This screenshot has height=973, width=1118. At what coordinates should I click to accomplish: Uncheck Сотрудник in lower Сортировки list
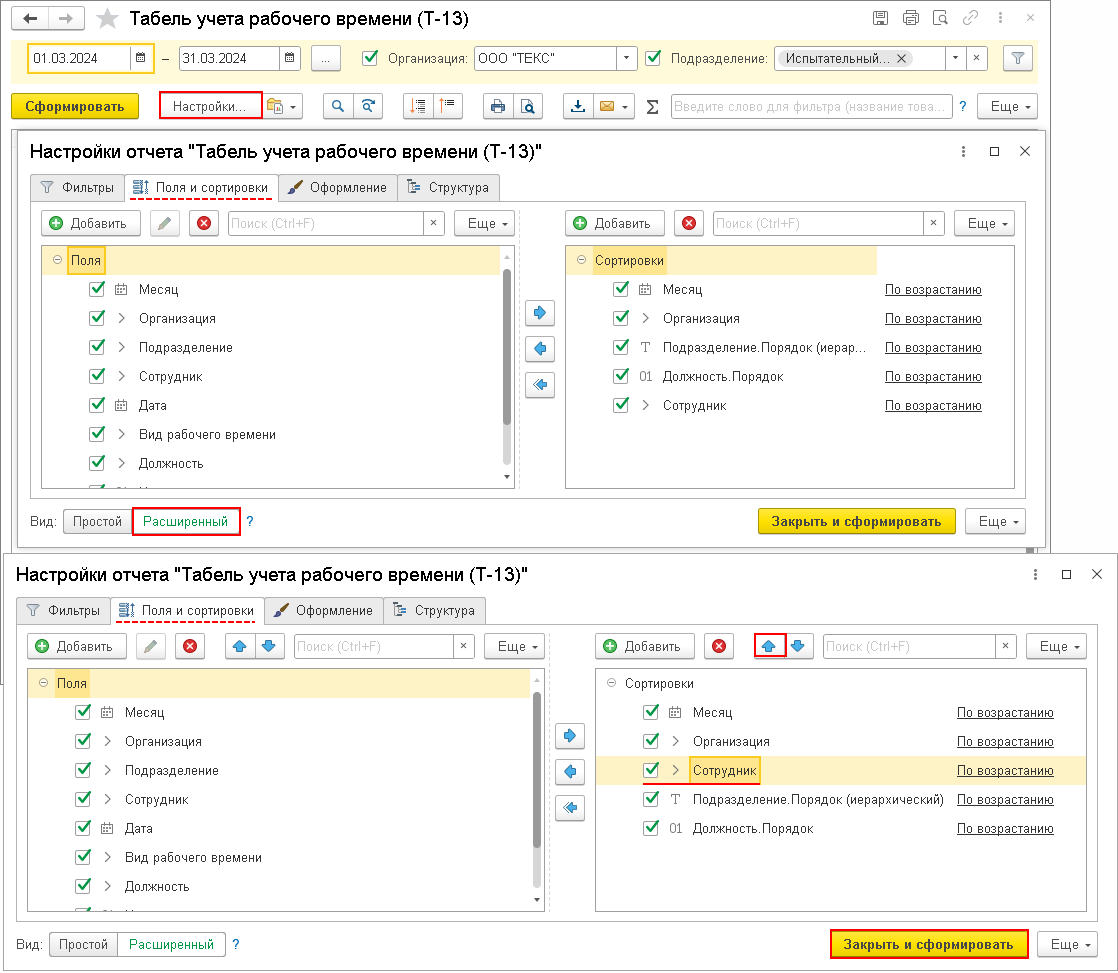click(651, 770)
